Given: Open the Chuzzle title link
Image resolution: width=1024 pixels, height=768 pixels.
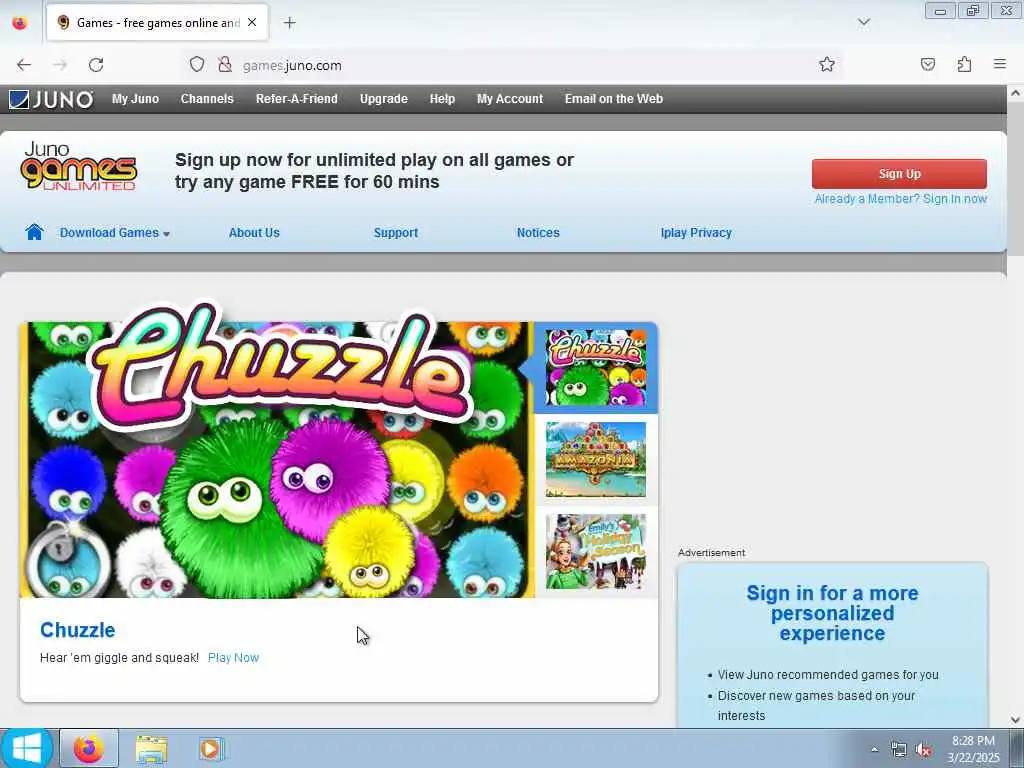Looking at the screenshot, I should point(77,630).
